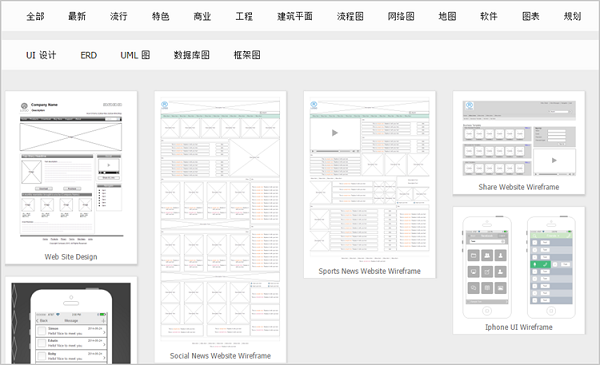Select the 流行 category tab
Image resolution: width=600 pixels, height=365 pixels.
coord(119,16)
